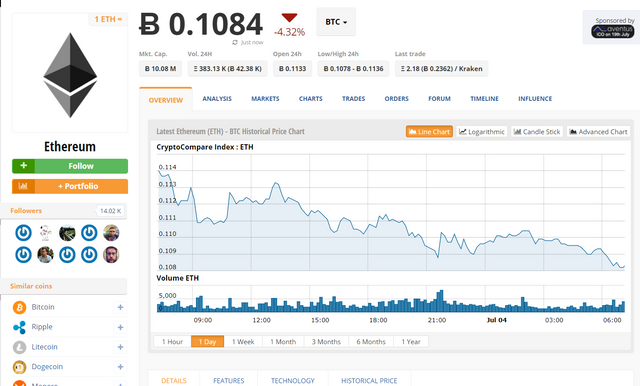The image size is (640, 386).
Task: Select the 3 Months time range
Action: coord(326,342)
